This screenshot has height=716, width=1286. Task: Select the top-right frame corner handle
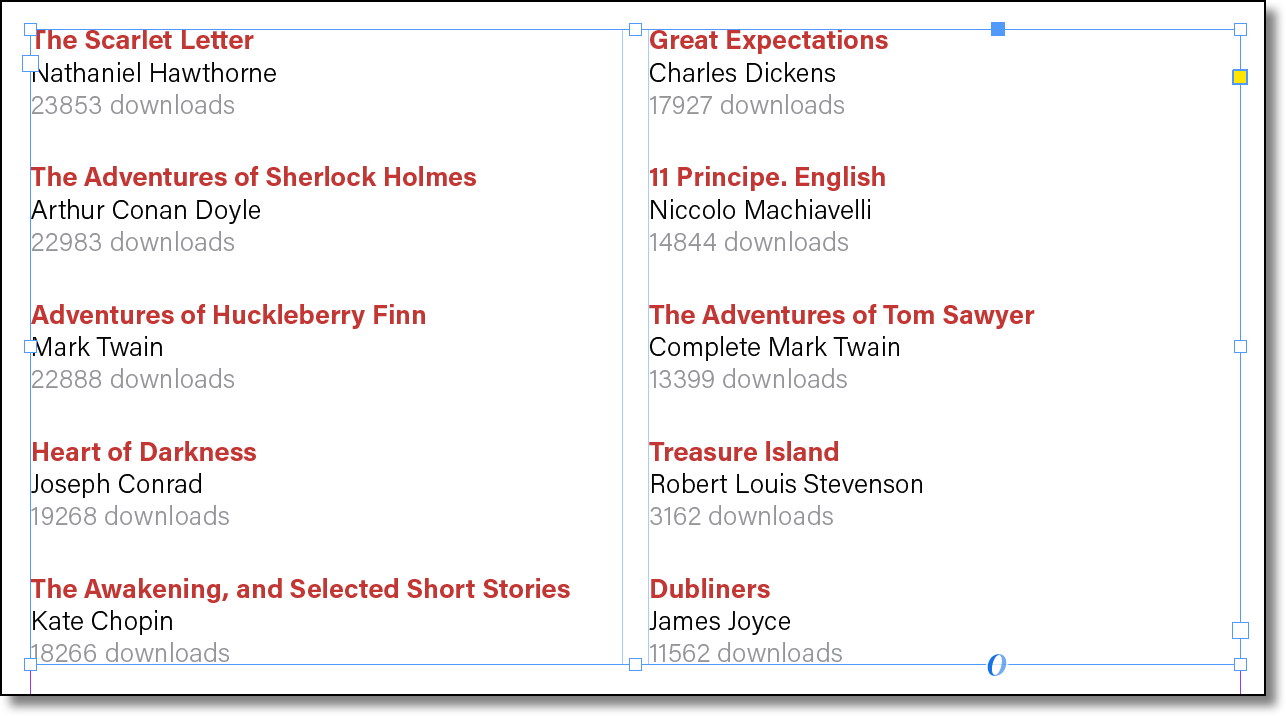[1240, 30]
